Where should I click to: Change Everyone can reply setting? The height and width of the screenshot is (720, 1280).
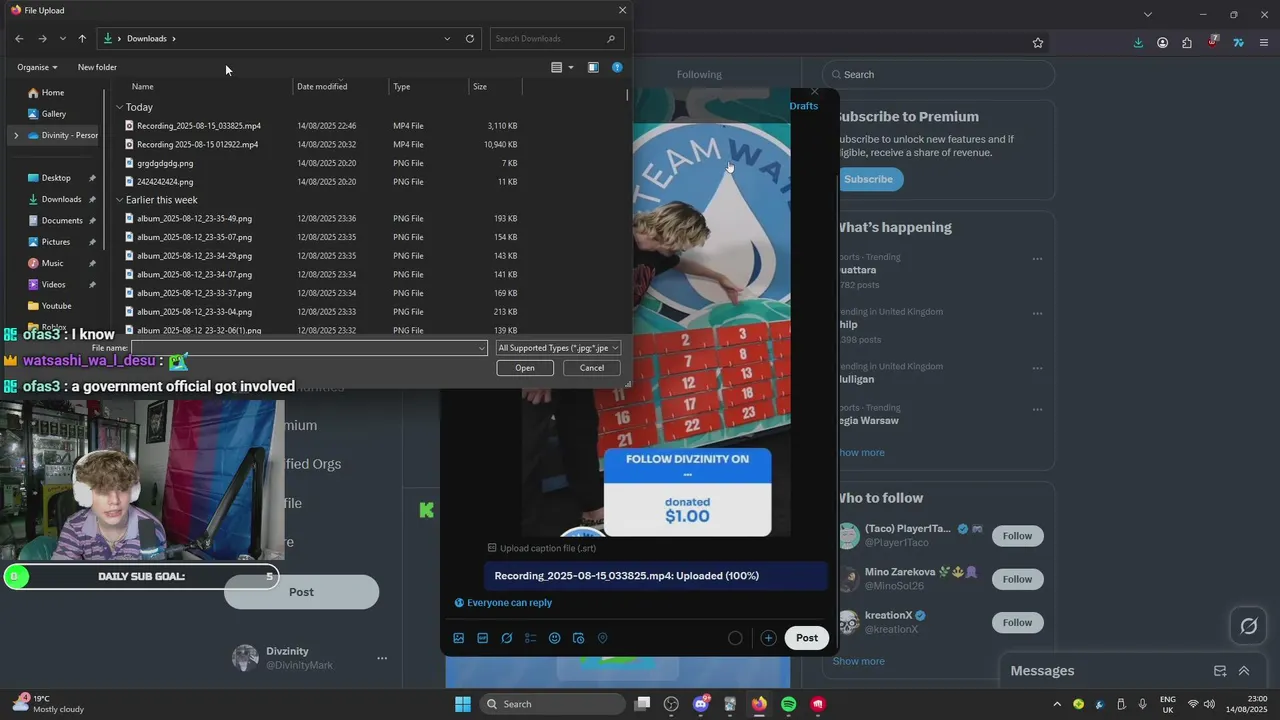pyautogui.click(x=503, y=603)
